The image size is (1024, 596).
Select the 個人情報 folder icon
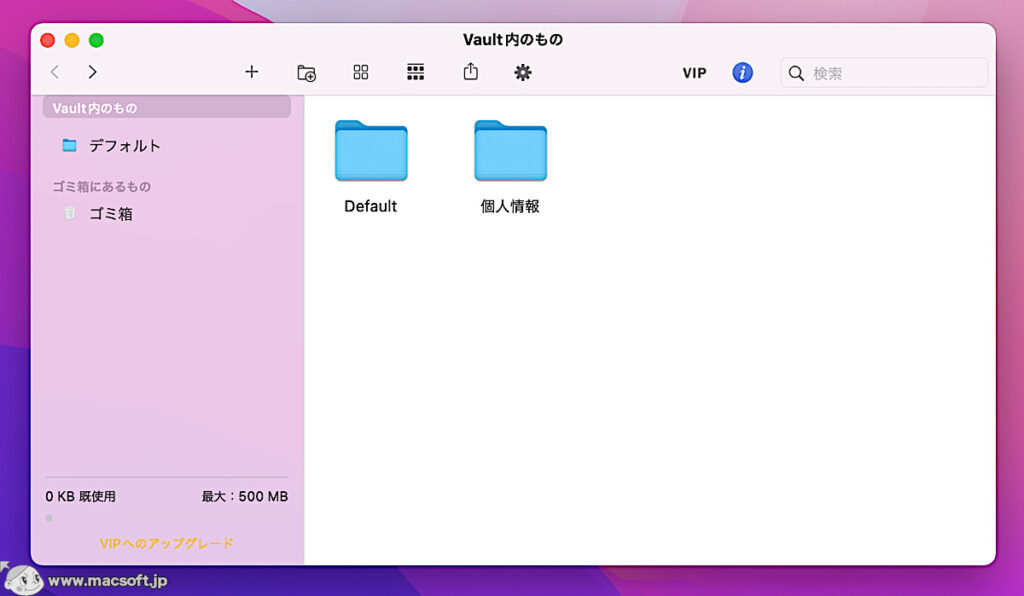point(510,151)
